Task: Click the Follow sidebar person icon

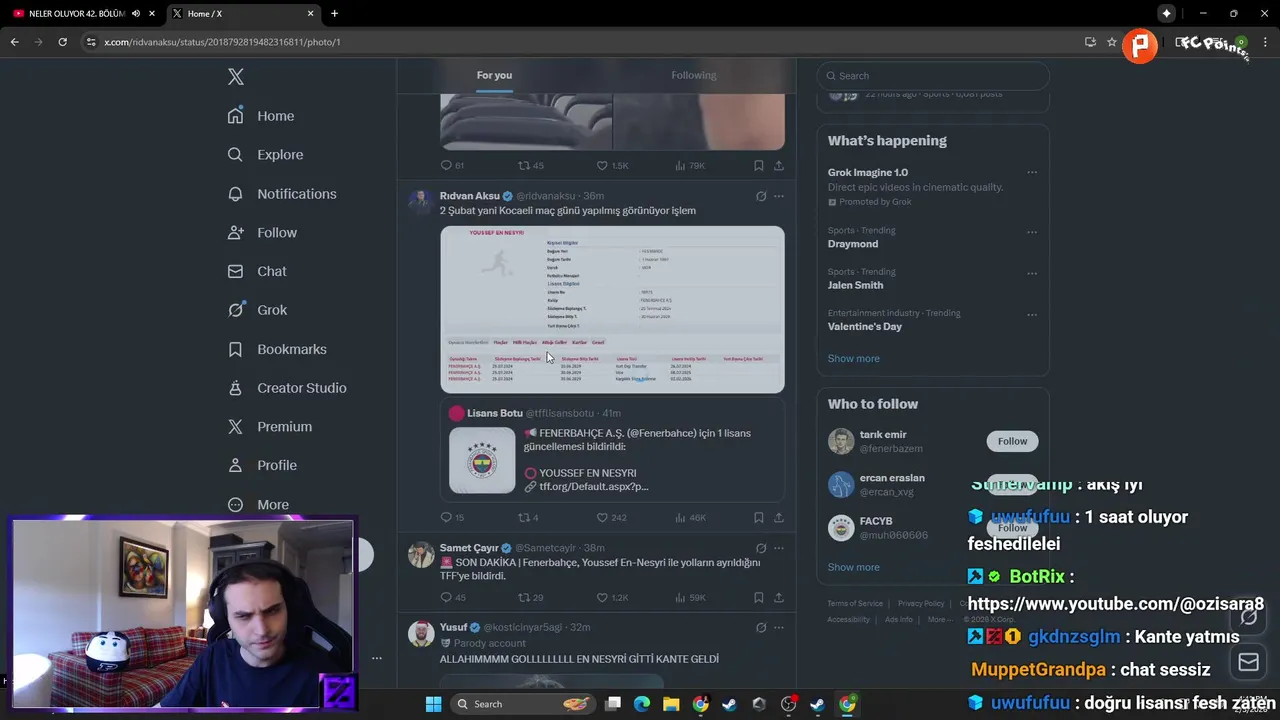Action: coord(236,233)
